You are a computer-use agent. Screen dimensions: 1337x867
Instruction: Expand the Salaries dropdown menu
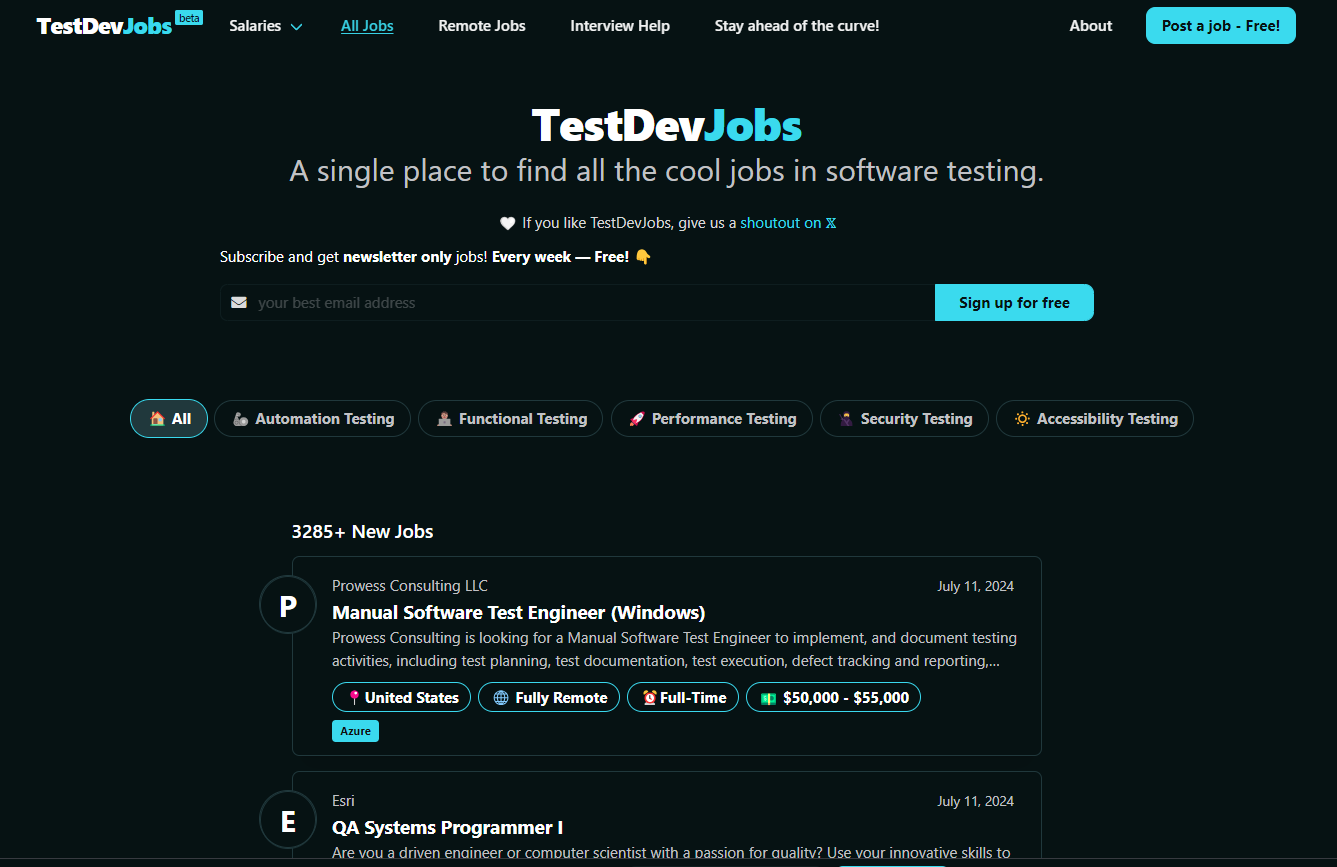click(x=266, y=26)
